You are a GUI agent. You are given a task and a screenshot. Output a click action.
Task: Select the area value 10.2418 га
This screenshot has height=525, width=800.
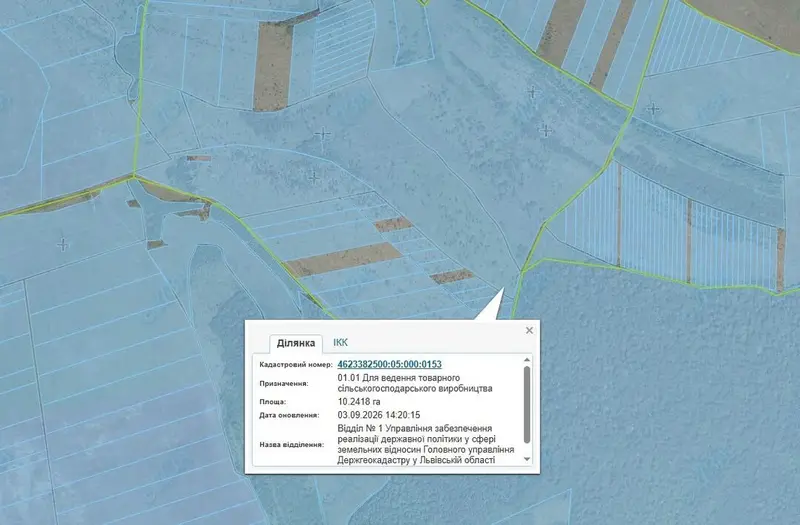[359, 402]
